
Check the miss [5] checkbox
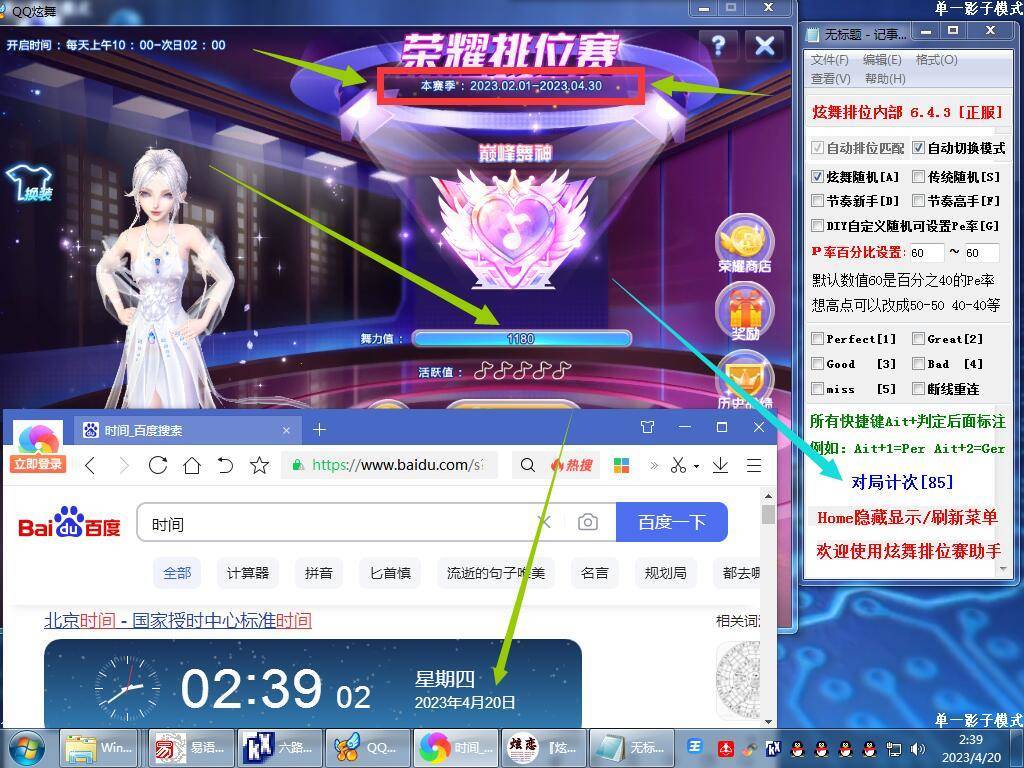click(x=817, y=389)
